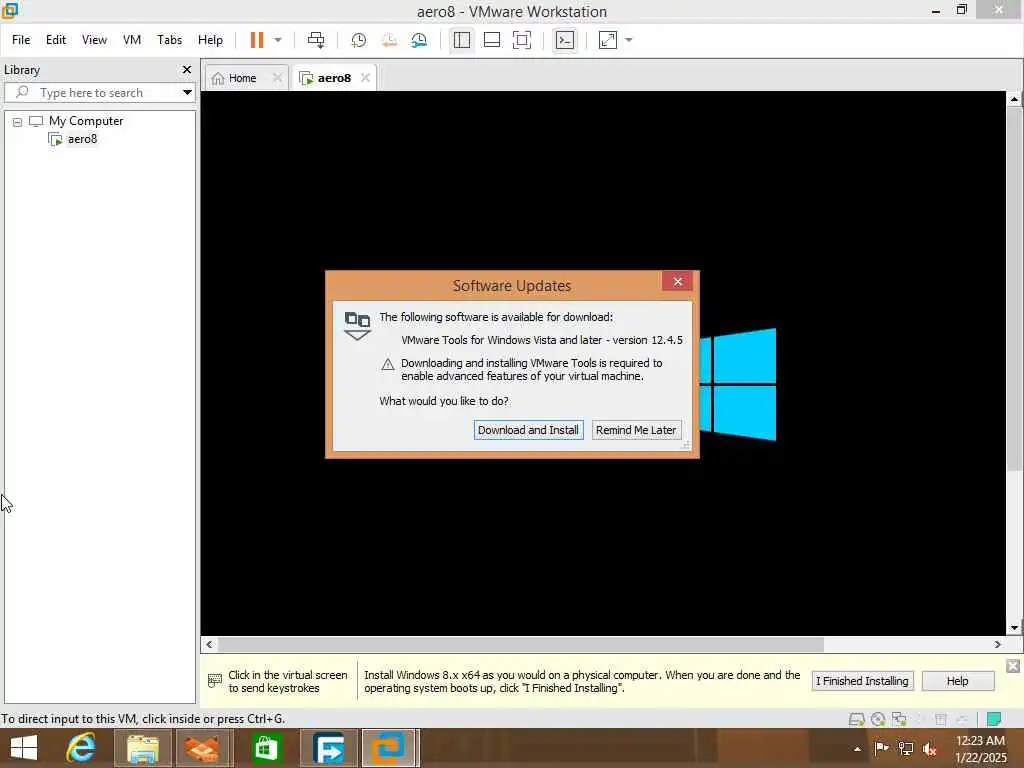
Task: Open the library search filter dropdown
Action: point(187,93)
